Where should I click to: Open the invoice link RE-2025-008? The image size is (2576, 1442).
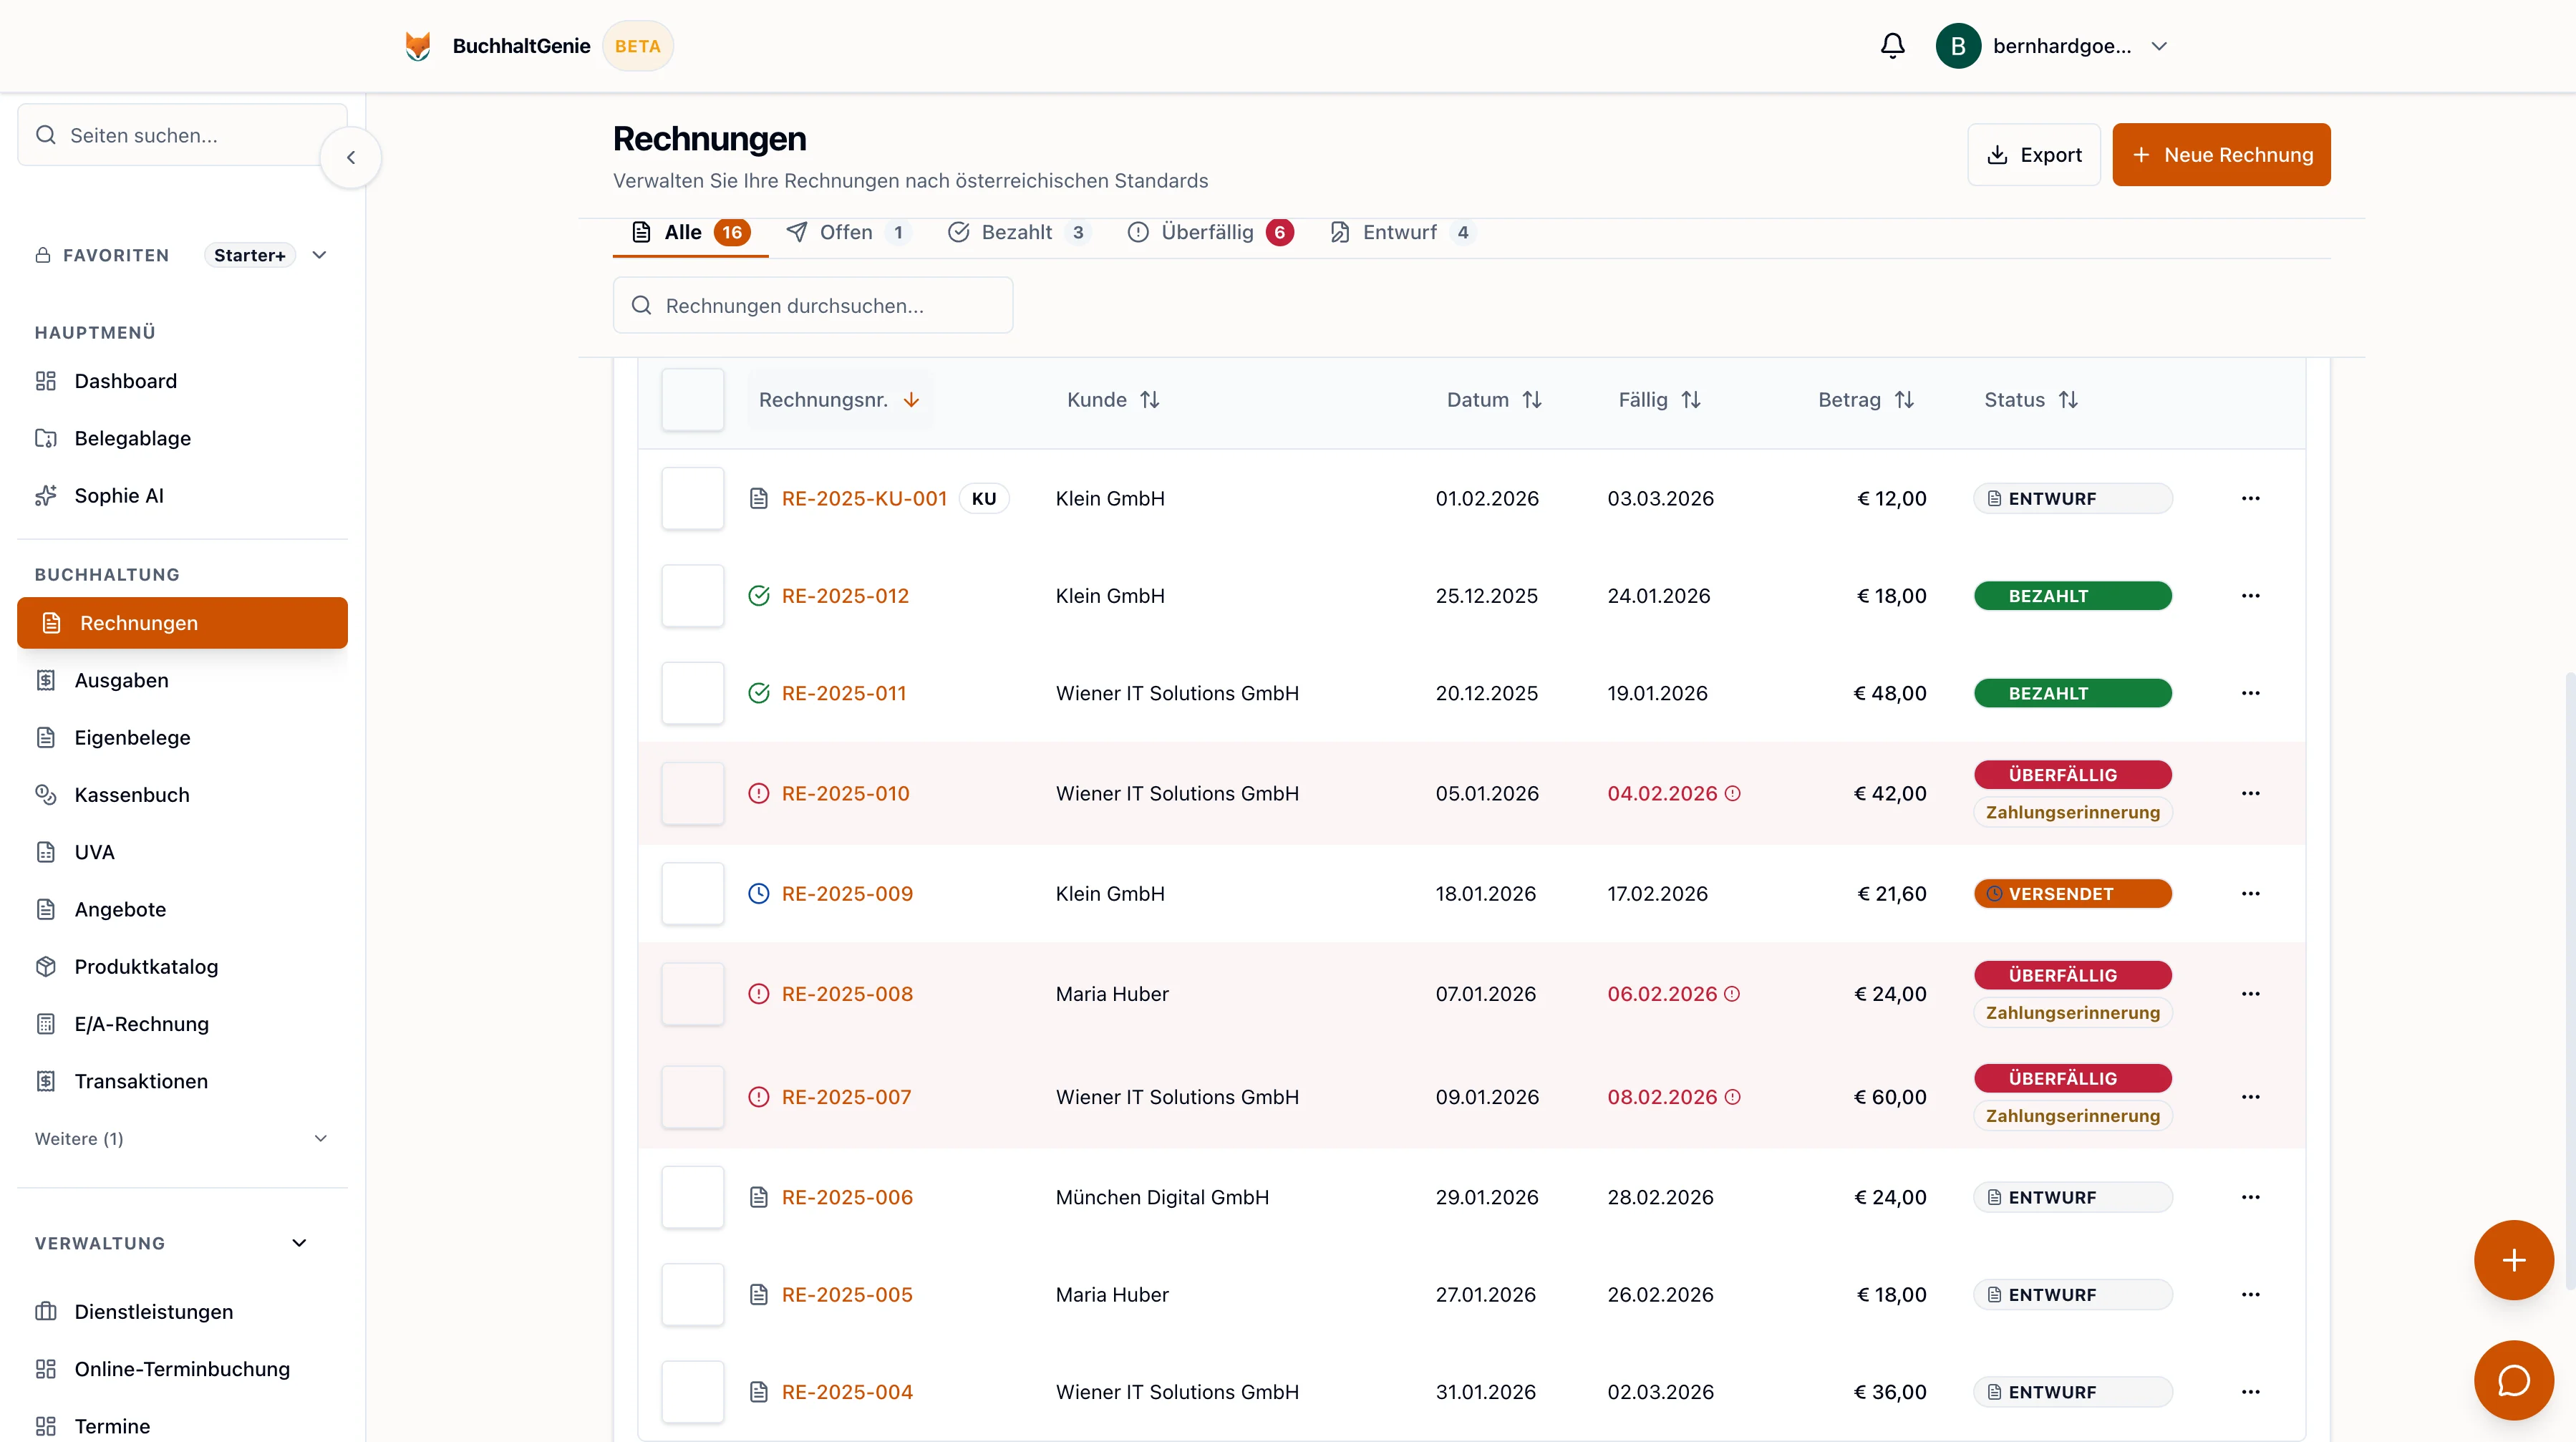click(x=847, y=994)
